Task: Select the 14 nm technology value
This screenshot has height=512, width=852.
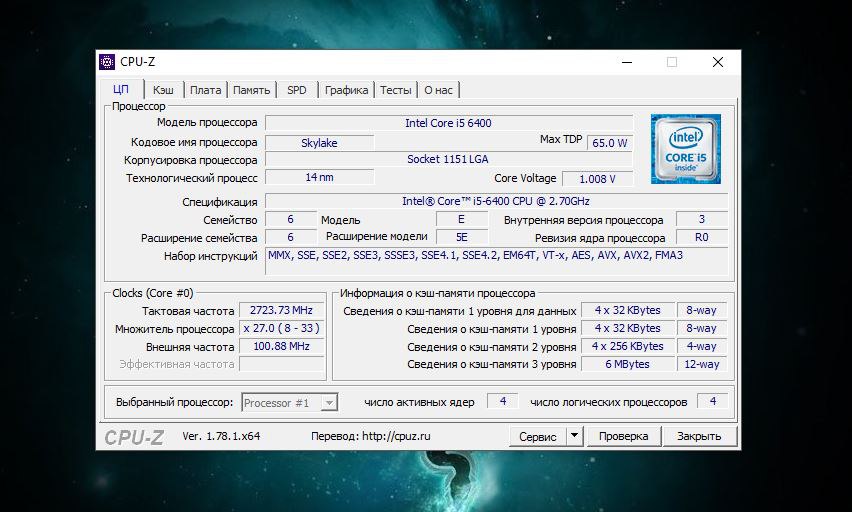Action: [x=320, y=177]
